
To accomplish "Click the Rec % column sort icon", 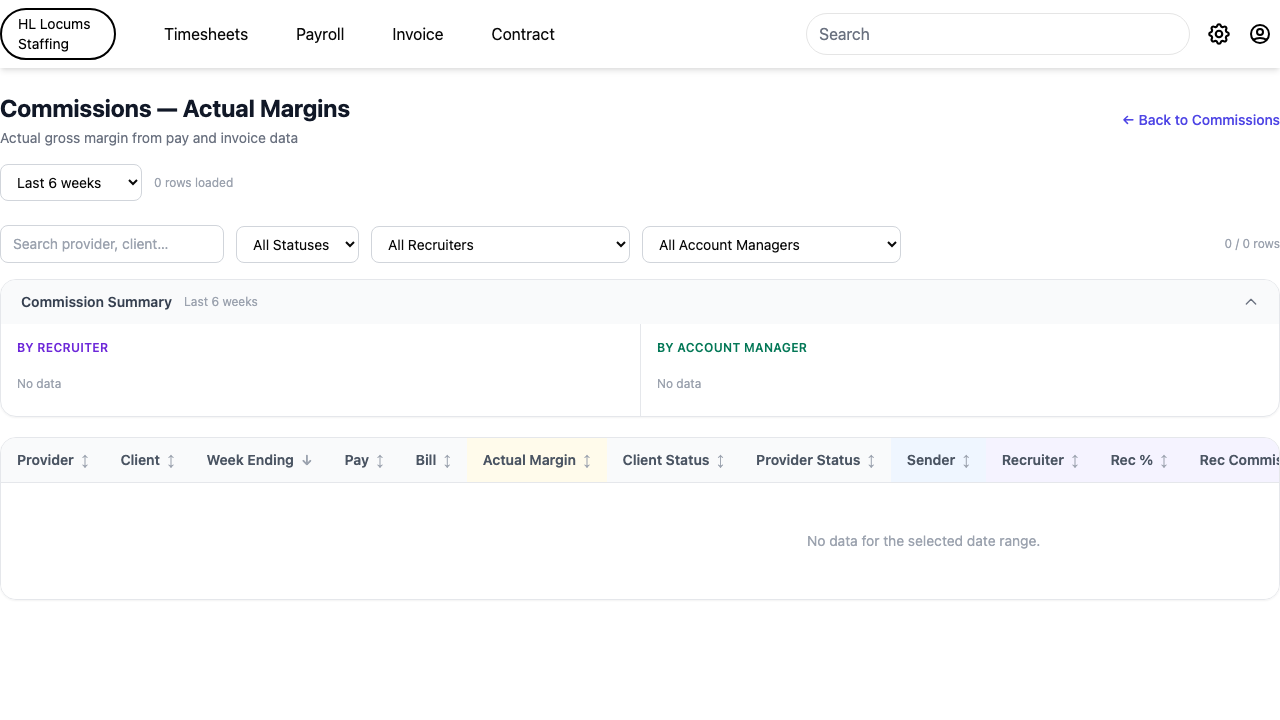I will [1164, 461].
